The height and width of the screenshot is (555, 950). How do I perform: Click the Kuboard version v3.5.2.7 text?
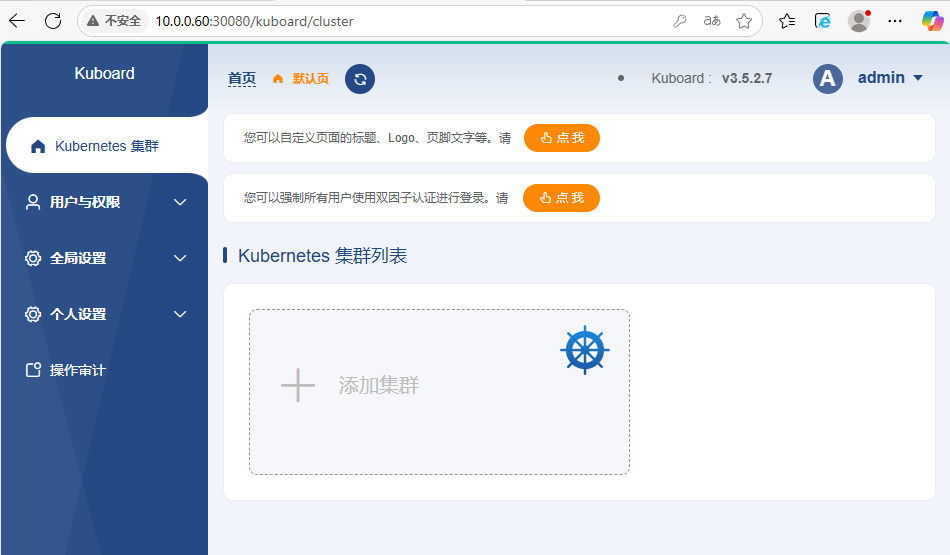pyautogui.click(x=746, y=78)
